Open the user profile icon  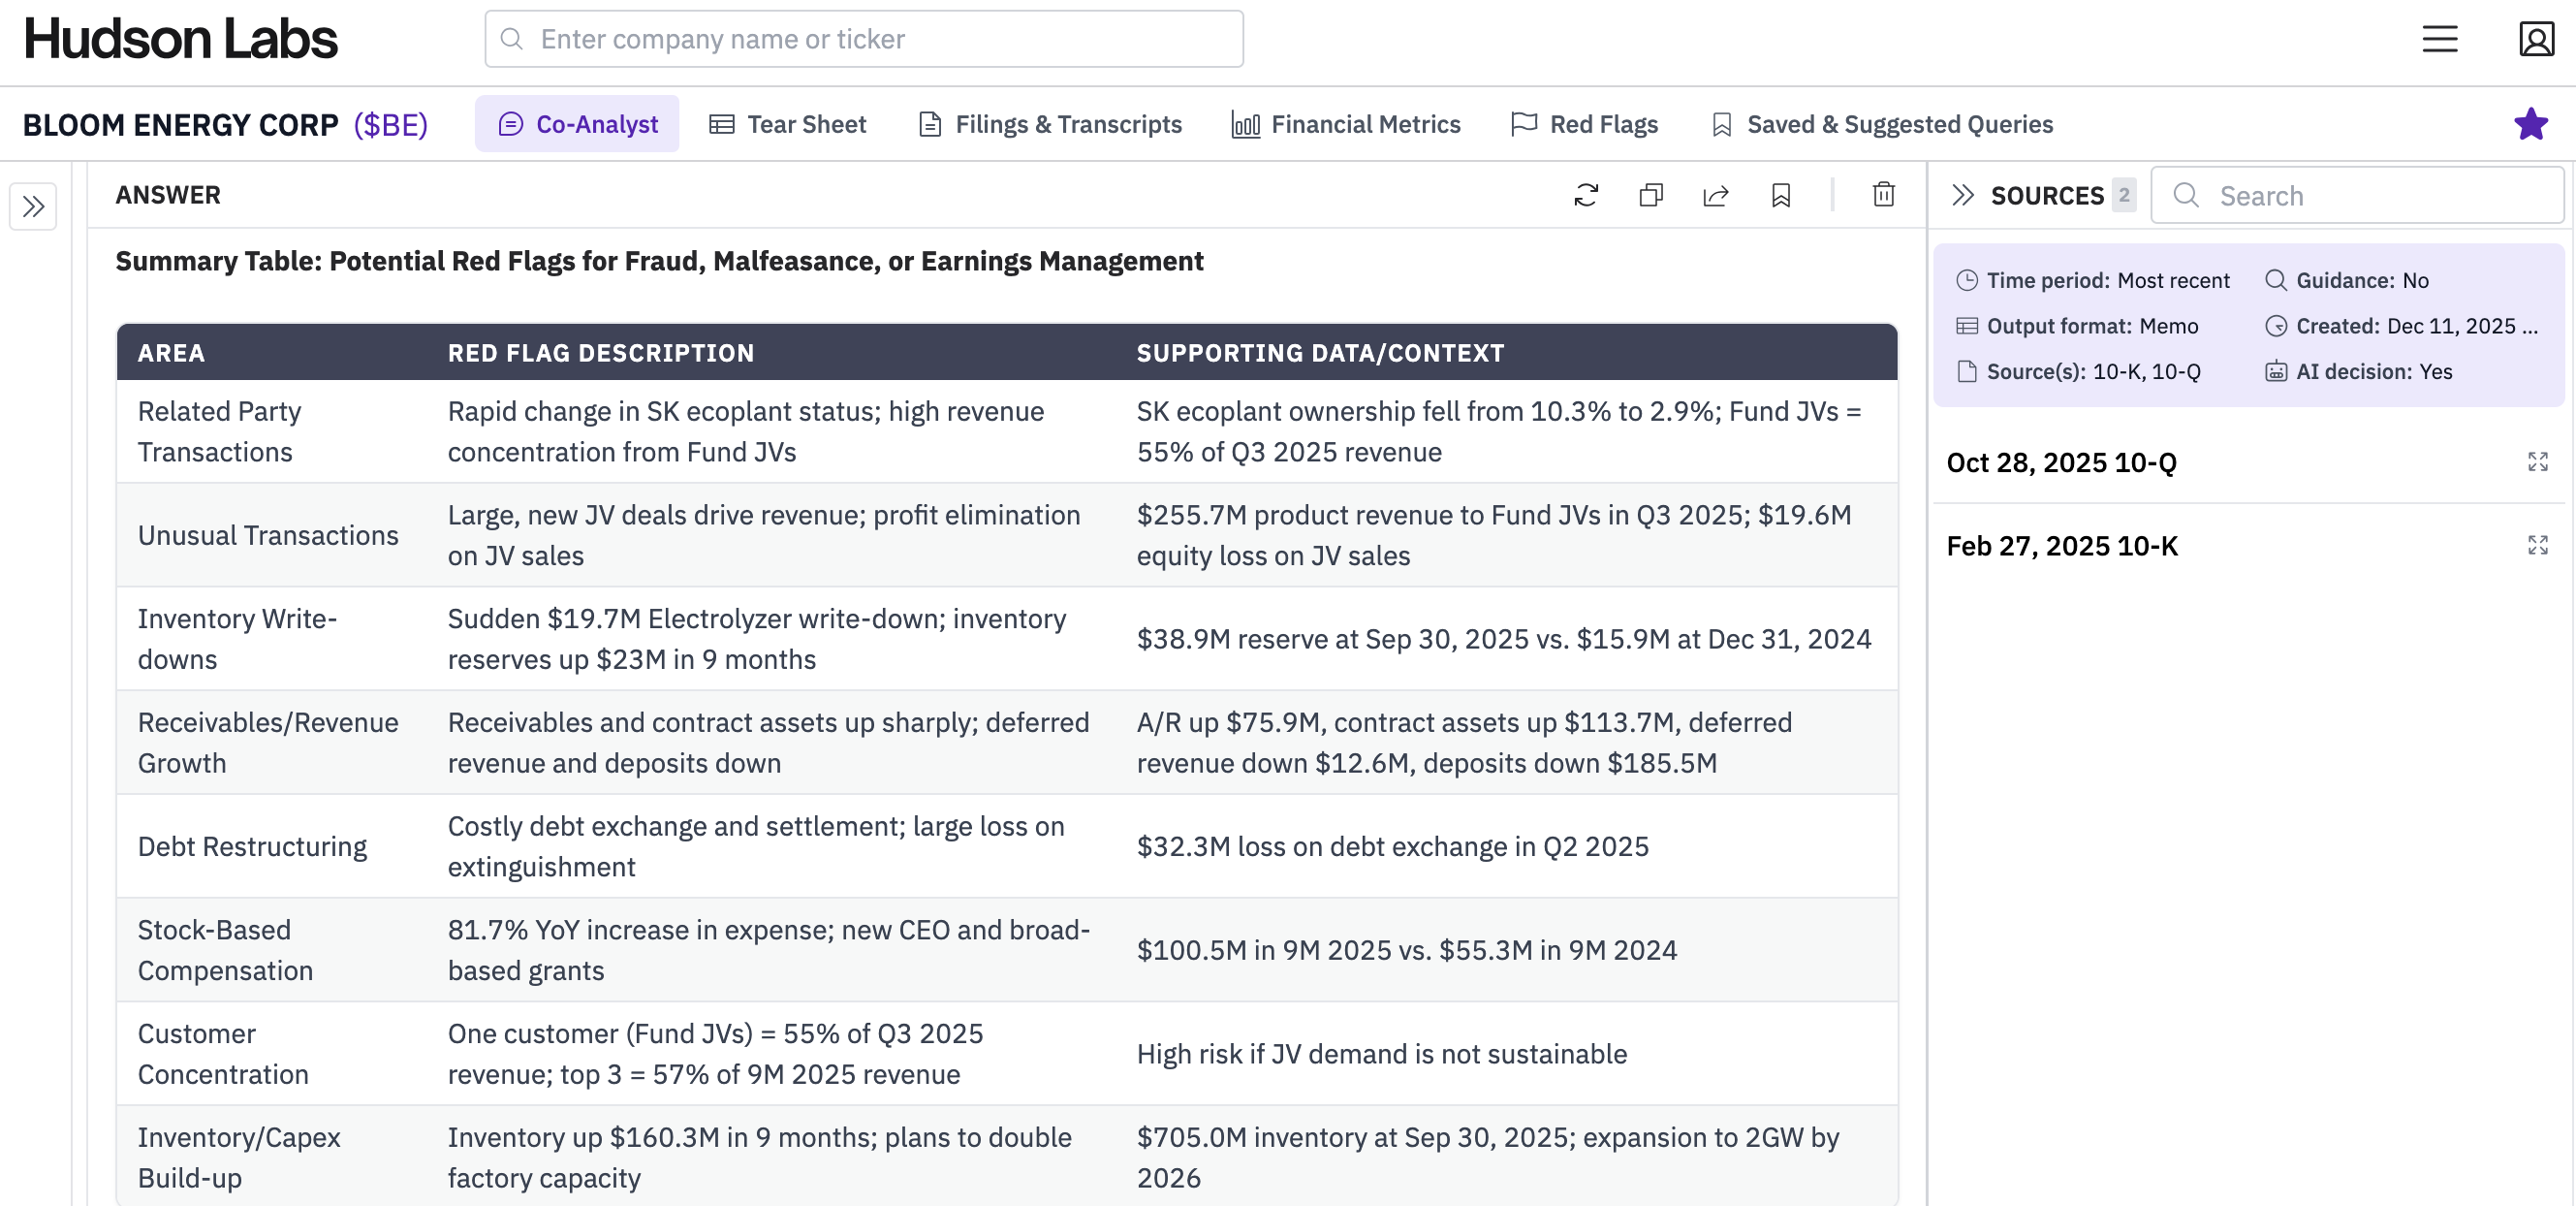pyautogui.click(x=2536, y=39)
